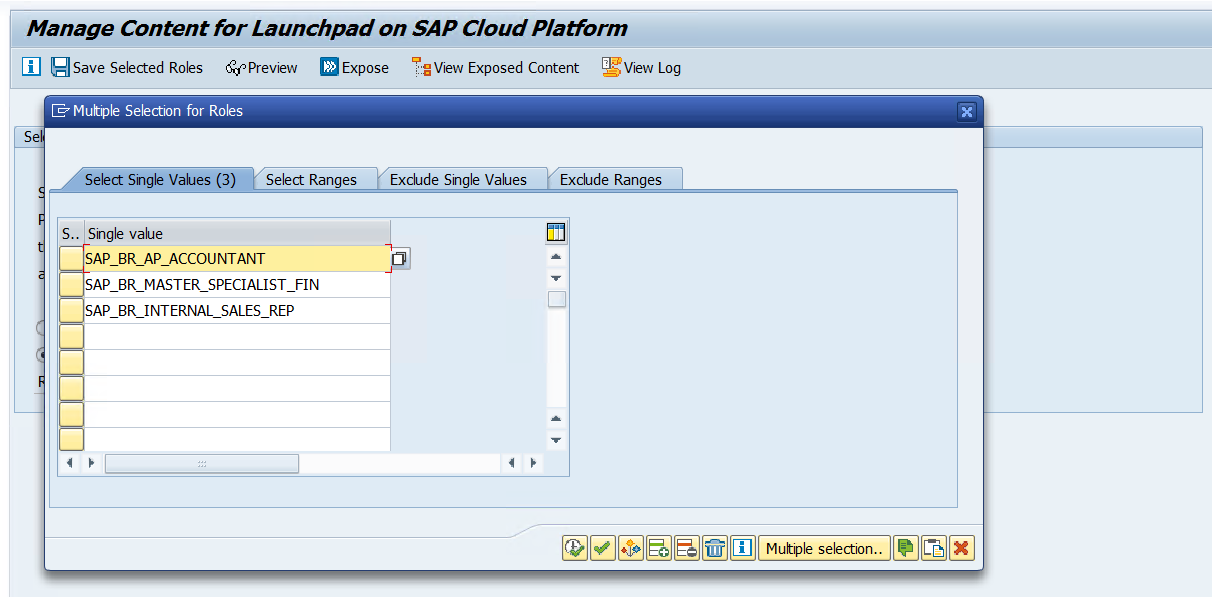Toggle row selector for SAP_BR_AP_ACCOUNTANT
Screen dimensions: 1212x597
[x=71, y=259]
